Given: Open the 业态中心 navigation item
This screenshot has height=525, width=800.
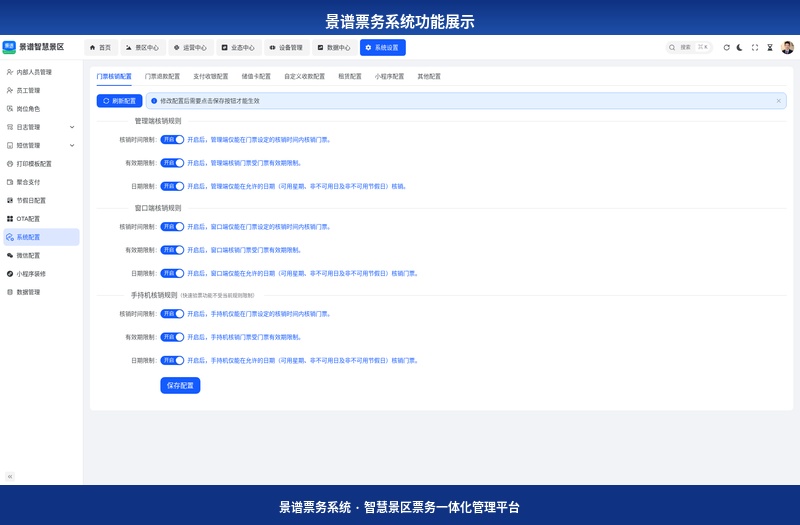Looking at the screenshot, I should click(x=239, y=47).
